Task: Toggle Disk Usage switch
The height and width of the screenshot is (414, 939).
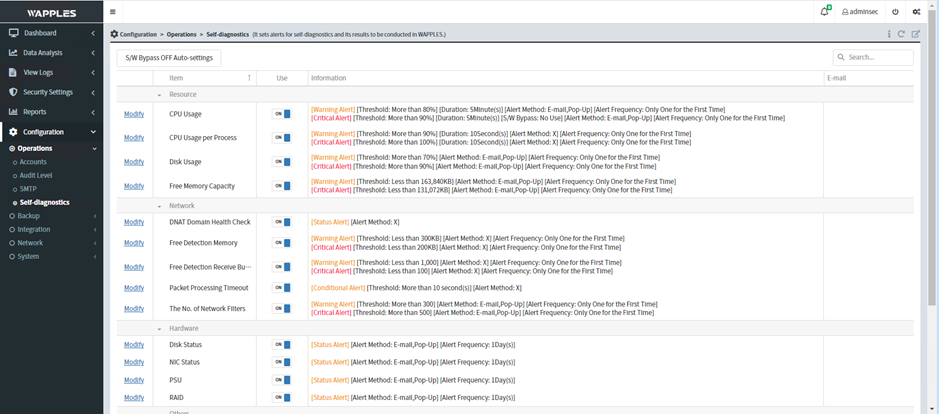Action: tap(282, 162)
